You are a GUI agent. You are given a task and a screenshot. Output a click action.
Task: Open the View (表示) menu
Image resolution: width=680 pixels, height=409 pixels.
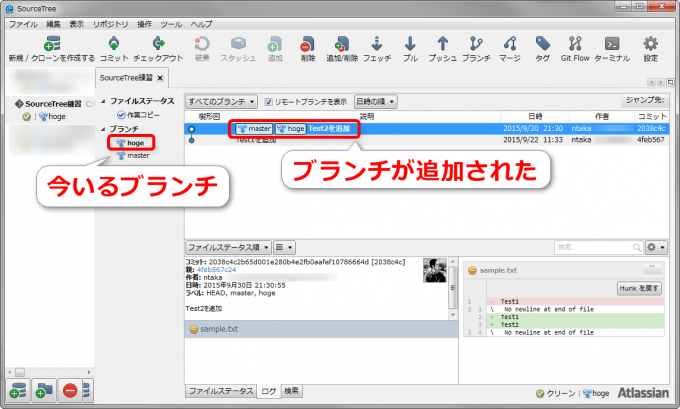tap(77, 24)
